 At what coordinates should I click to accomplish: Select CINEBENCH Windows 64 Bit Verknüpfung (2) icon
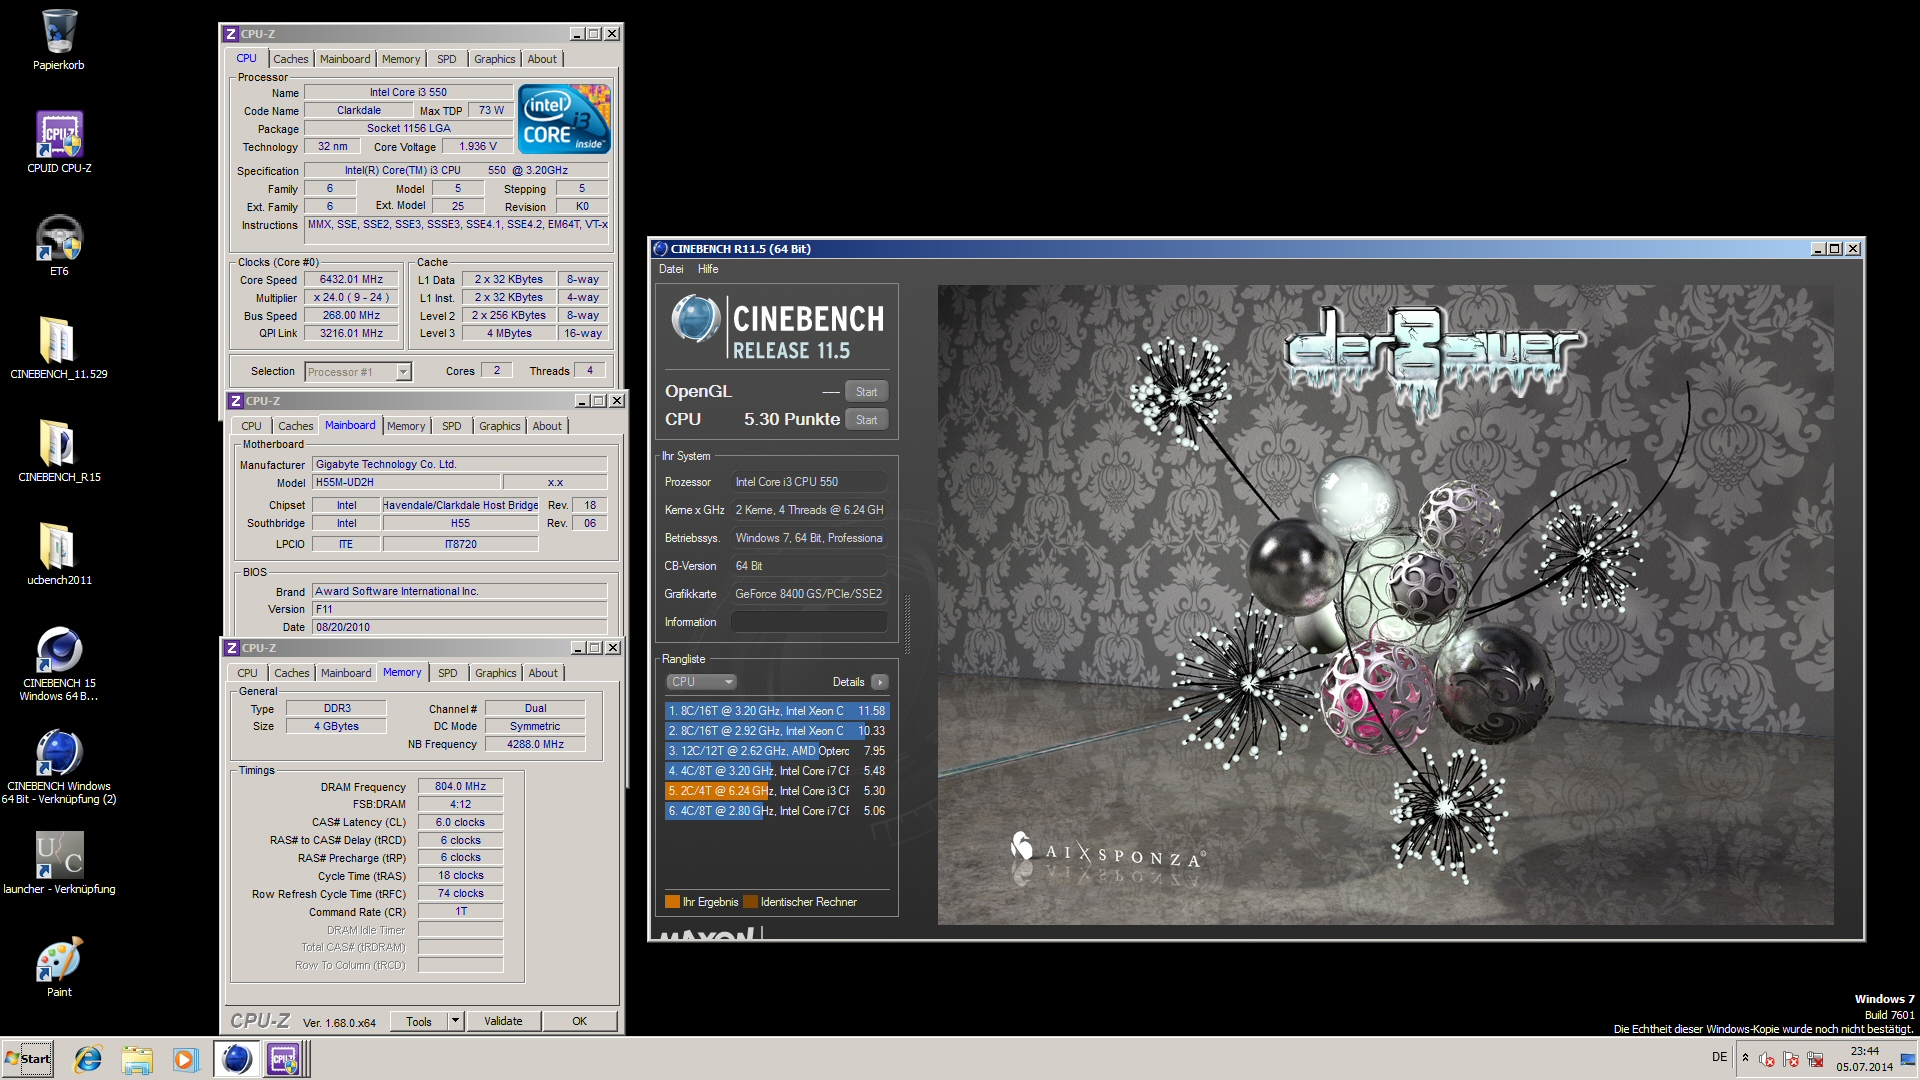[59, 766]
